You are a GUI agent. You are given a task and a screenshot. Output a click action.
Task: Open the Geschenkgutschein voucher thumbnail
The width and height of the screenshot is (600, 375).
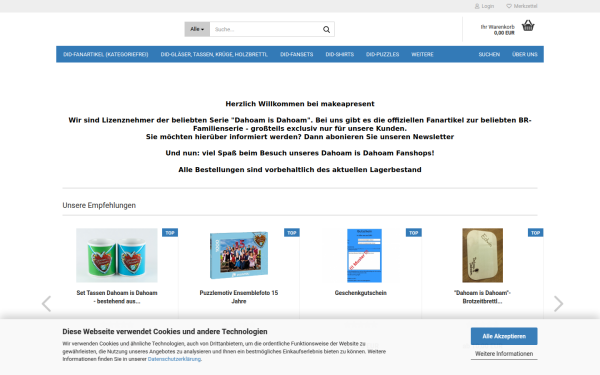[364, 255]
